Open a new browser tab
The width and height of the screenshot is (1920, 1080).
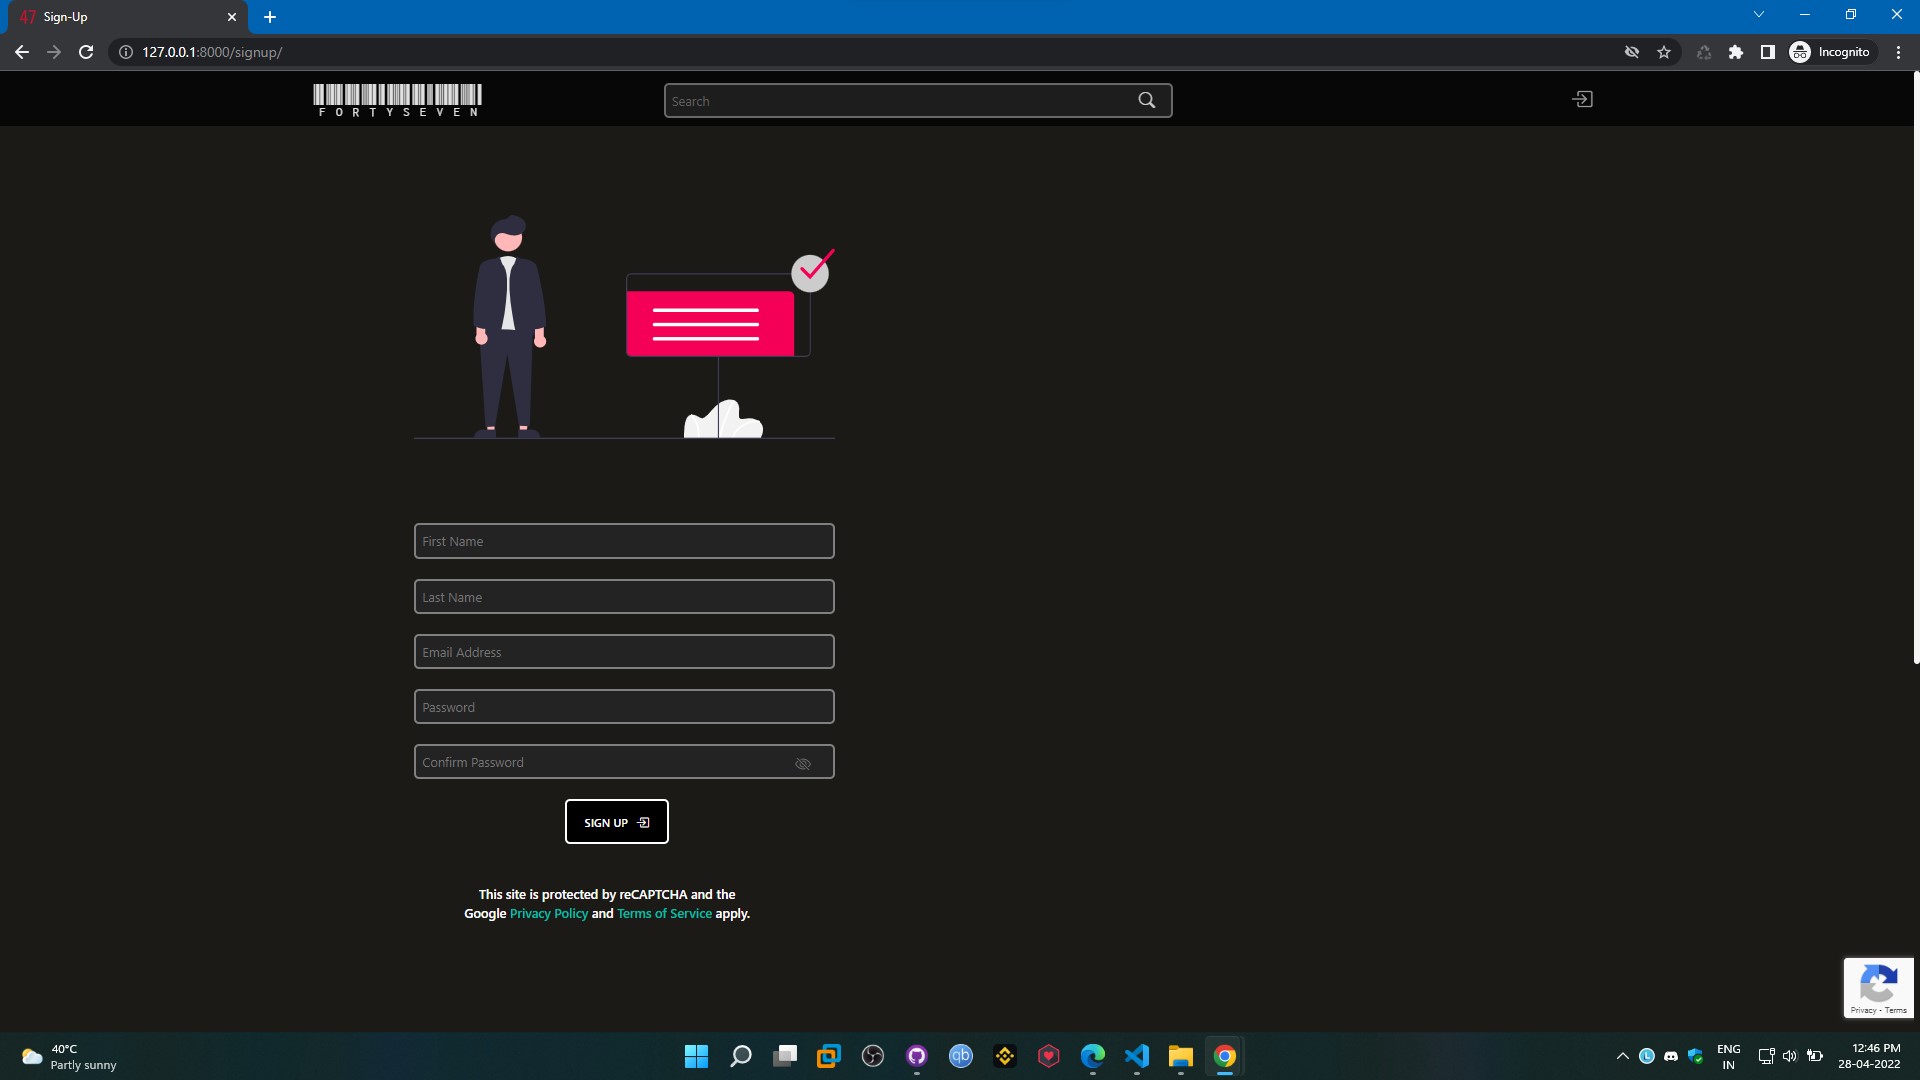coord(270,17)
